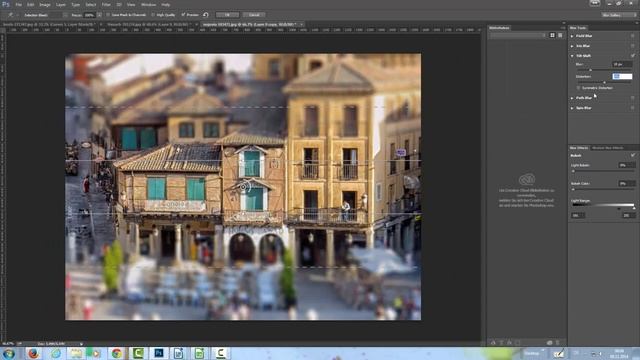Screen dimensions: 640x360
Task: Click the Creative Cloud icon in Libraries panel
Action: (x=527, y=179)
